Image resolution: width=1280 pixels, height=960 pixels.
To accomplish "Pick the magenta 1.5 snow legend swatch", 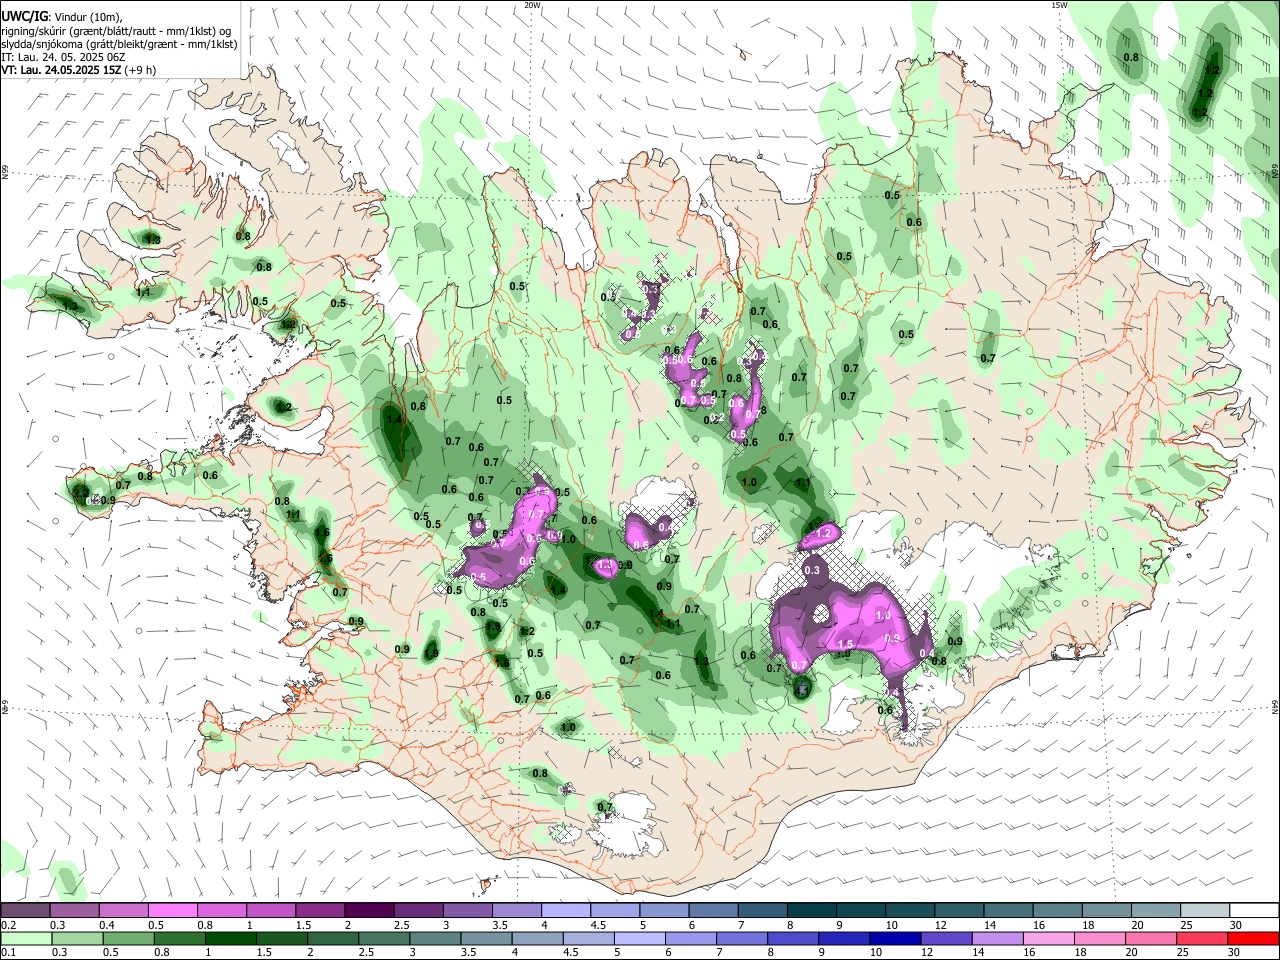I will point(320,910).
